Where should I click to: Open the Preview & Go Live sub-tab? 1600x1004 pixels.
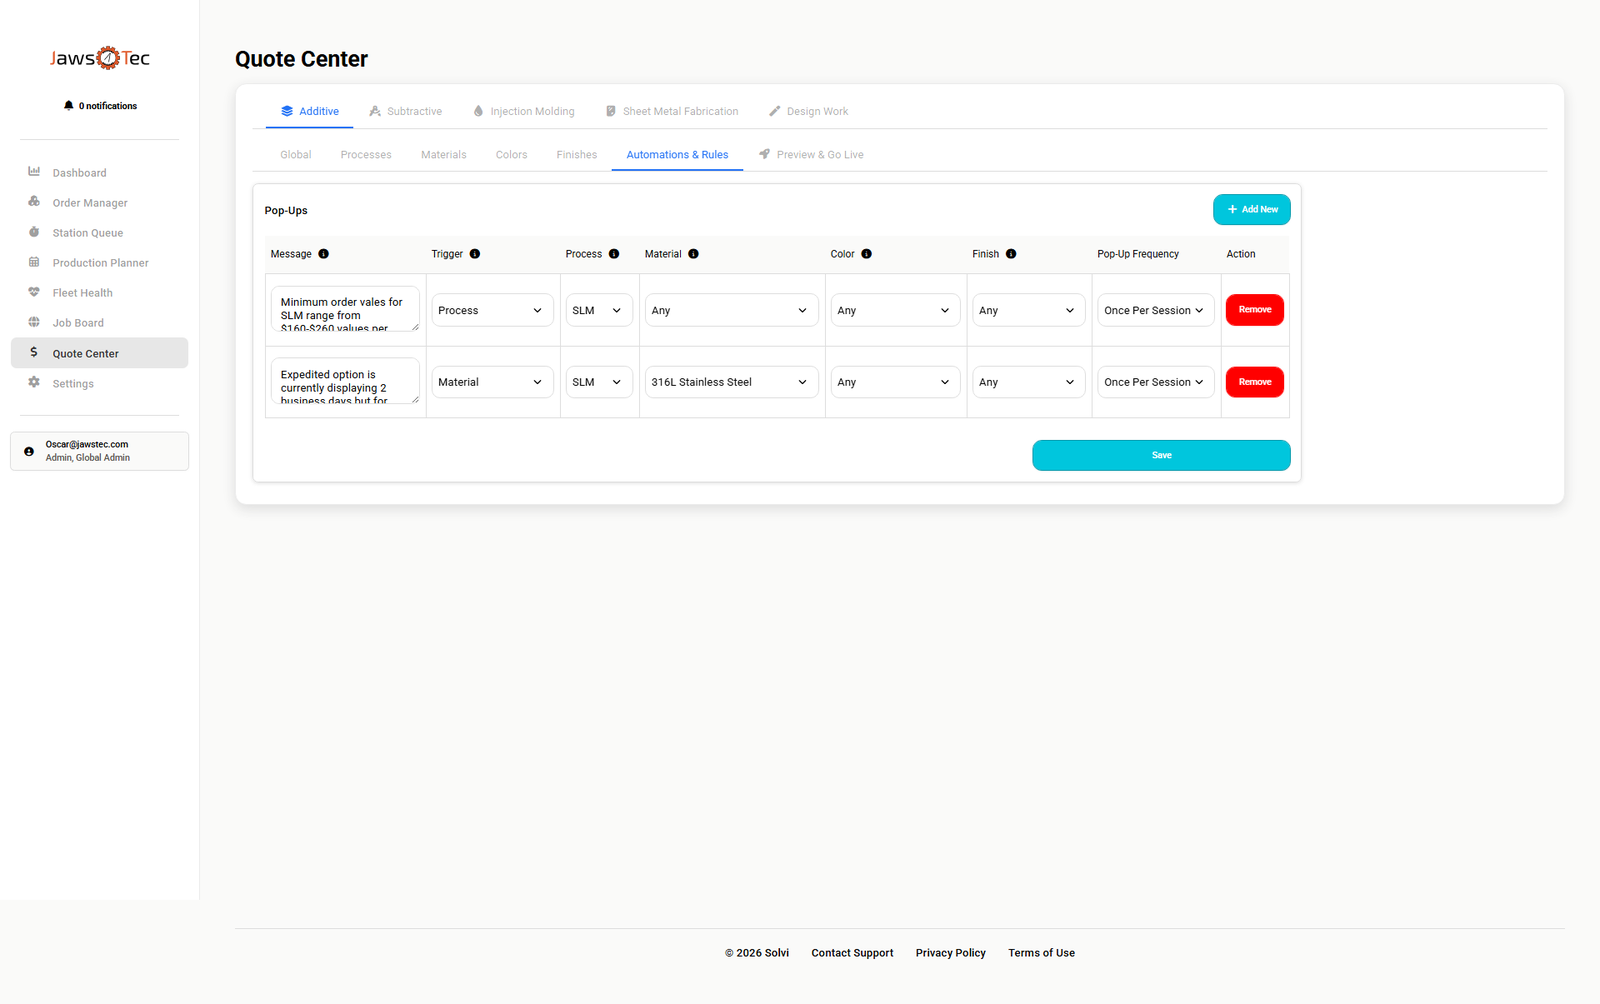pyautogui.click(x=811, y=154)
